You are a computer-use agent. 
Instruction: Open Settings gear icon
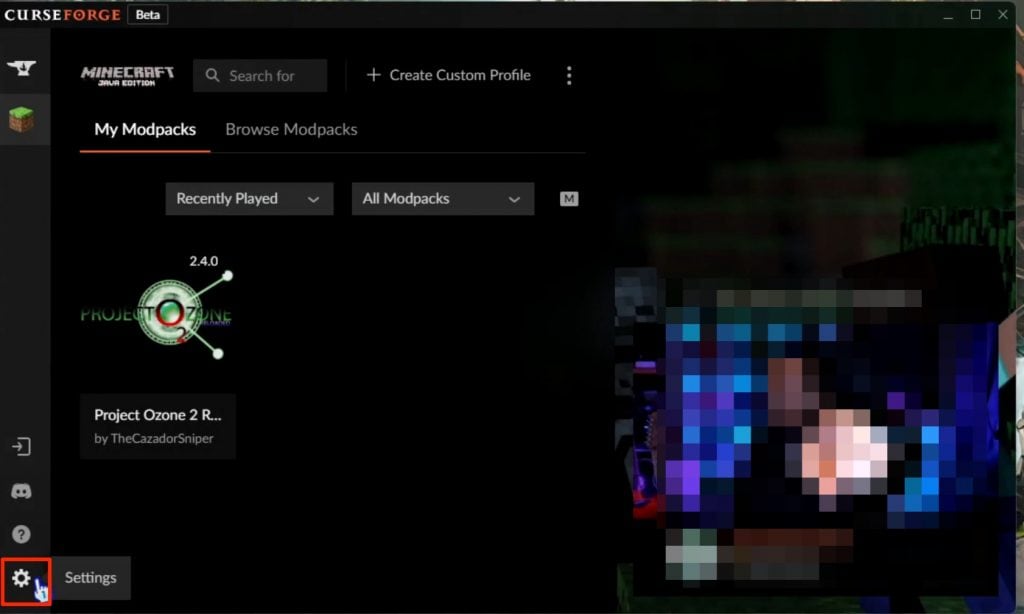[22, 578]
